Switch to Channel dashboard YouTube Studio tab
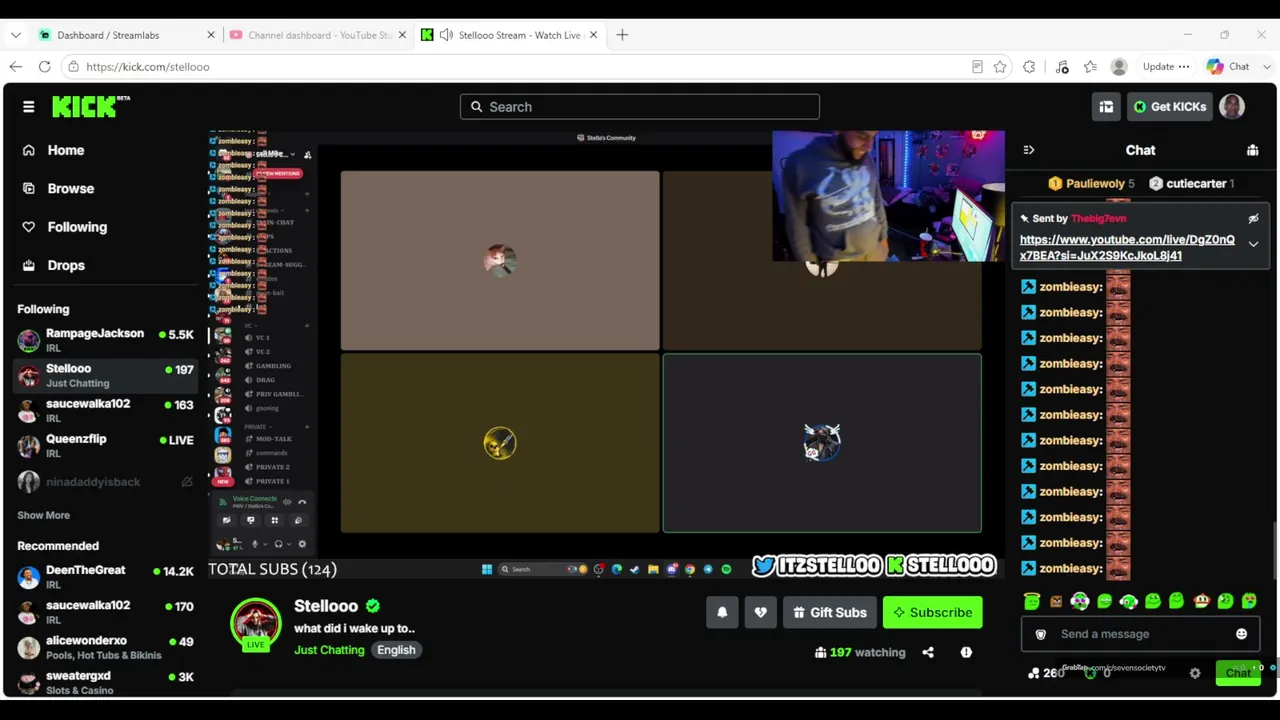Screen dimensions: 1280x720 317,35
